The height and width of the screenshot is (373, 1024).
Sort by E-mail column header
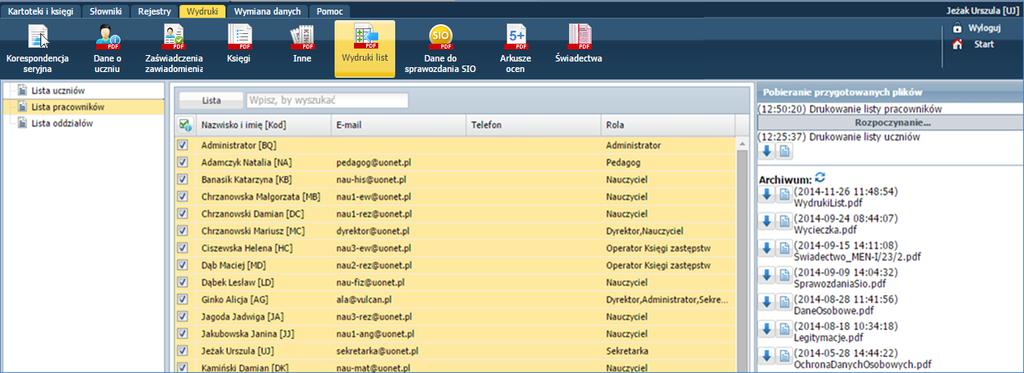(398, 125)
